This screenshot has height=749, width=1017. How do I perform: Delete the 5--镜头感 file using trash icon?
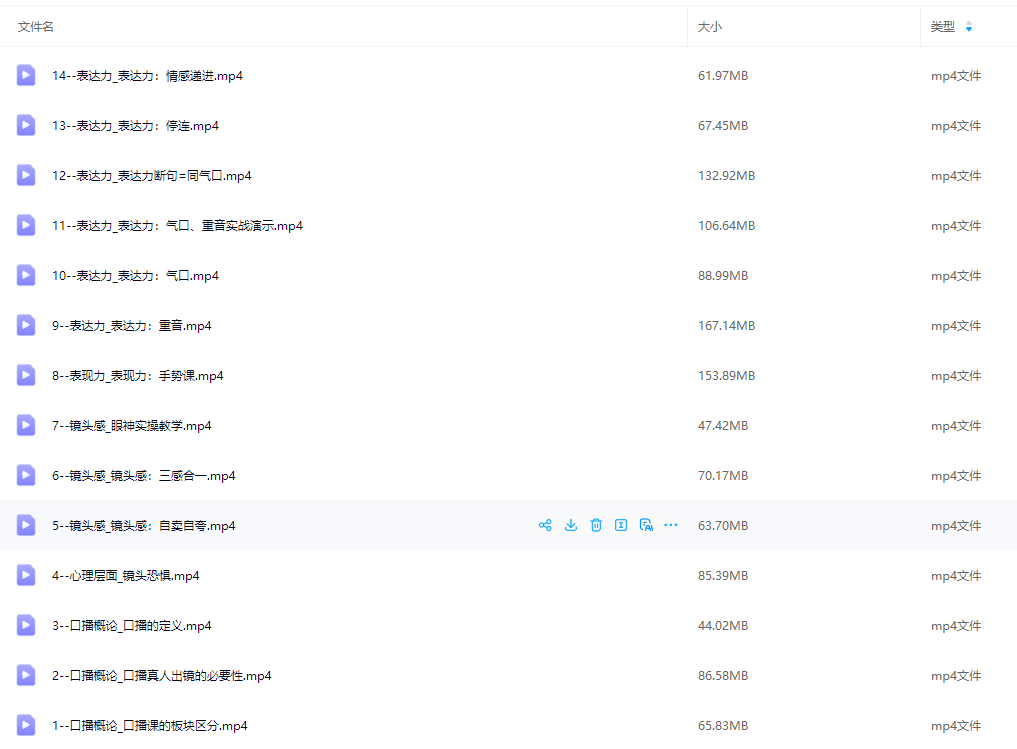[596, 525]
